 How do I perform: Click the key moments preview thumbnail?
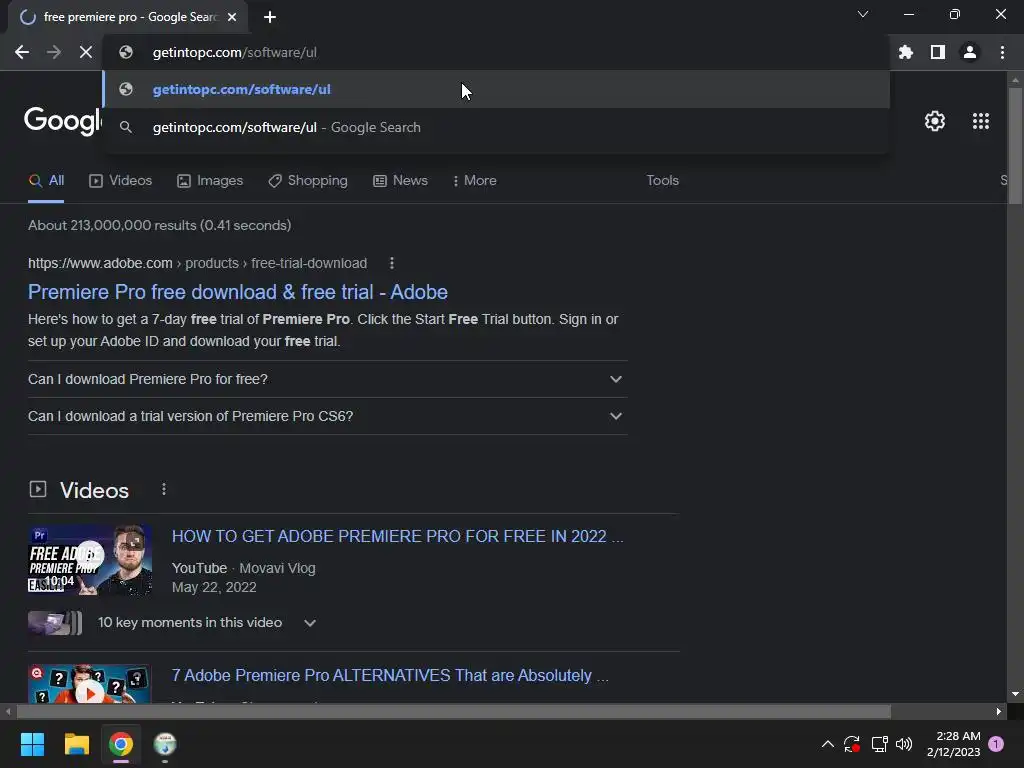(x=55, y=623)
